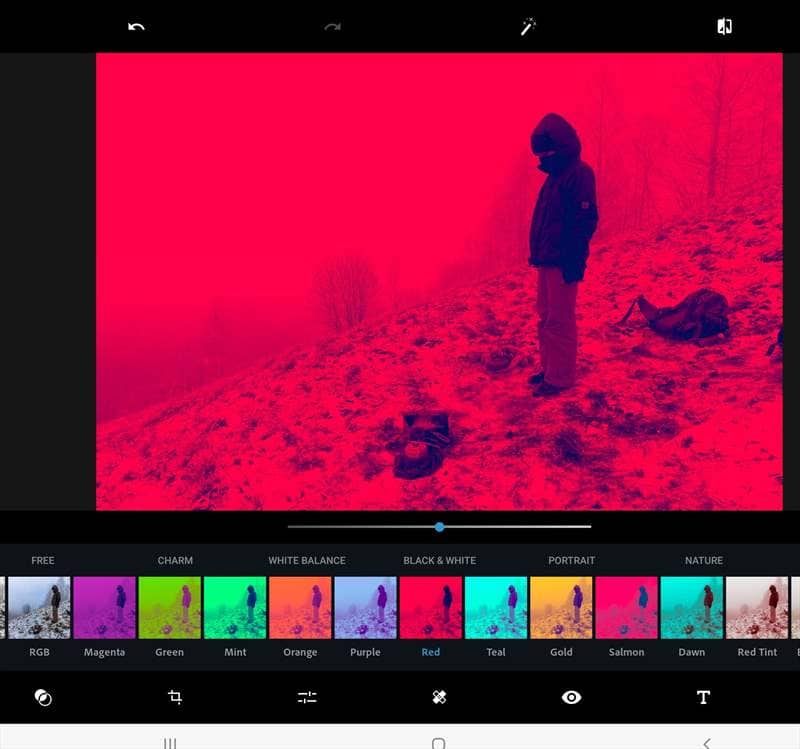
Task: Tap the Android home button
Action: (438, 743)
